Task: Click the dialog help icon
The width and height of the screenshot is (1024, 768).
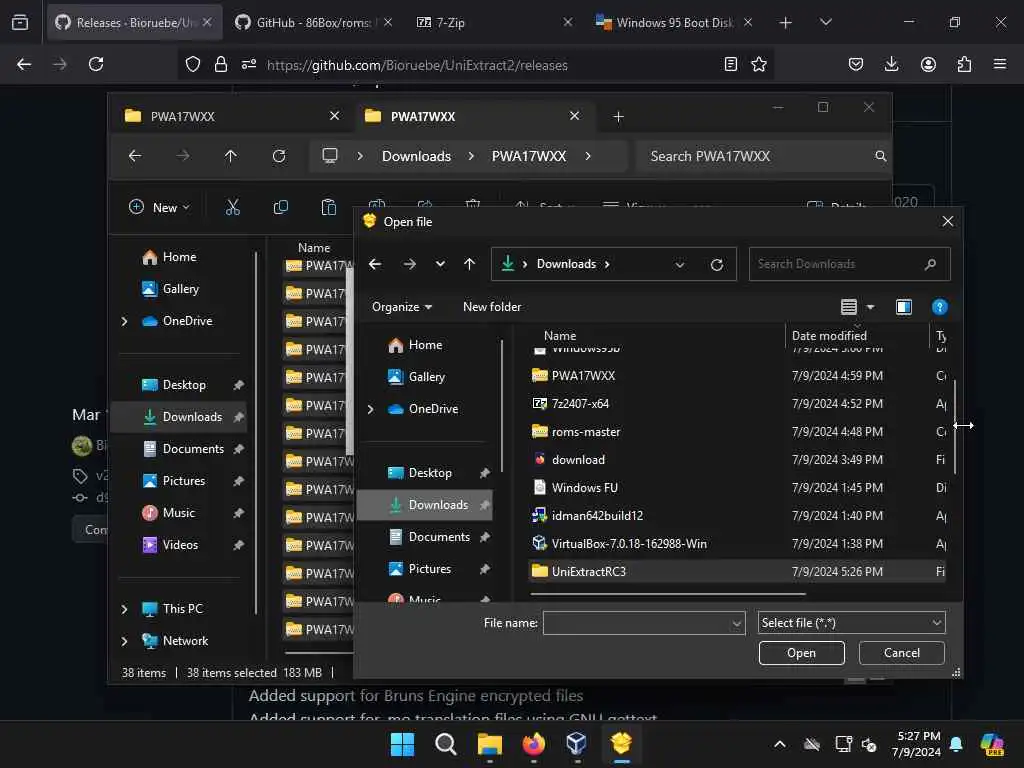Action: click(939, 307)
